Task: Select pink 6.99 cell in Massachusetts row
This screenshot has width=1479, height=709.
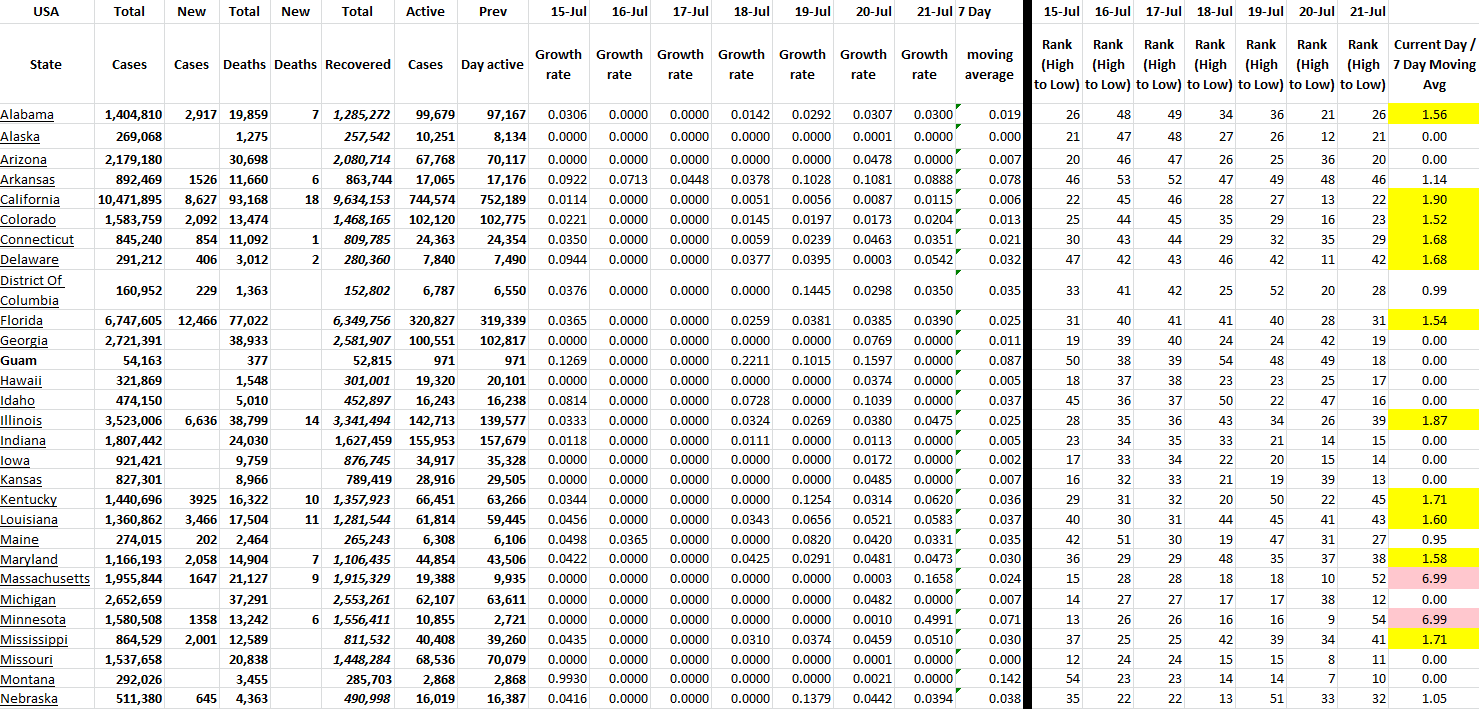Action: (1433, 579)
